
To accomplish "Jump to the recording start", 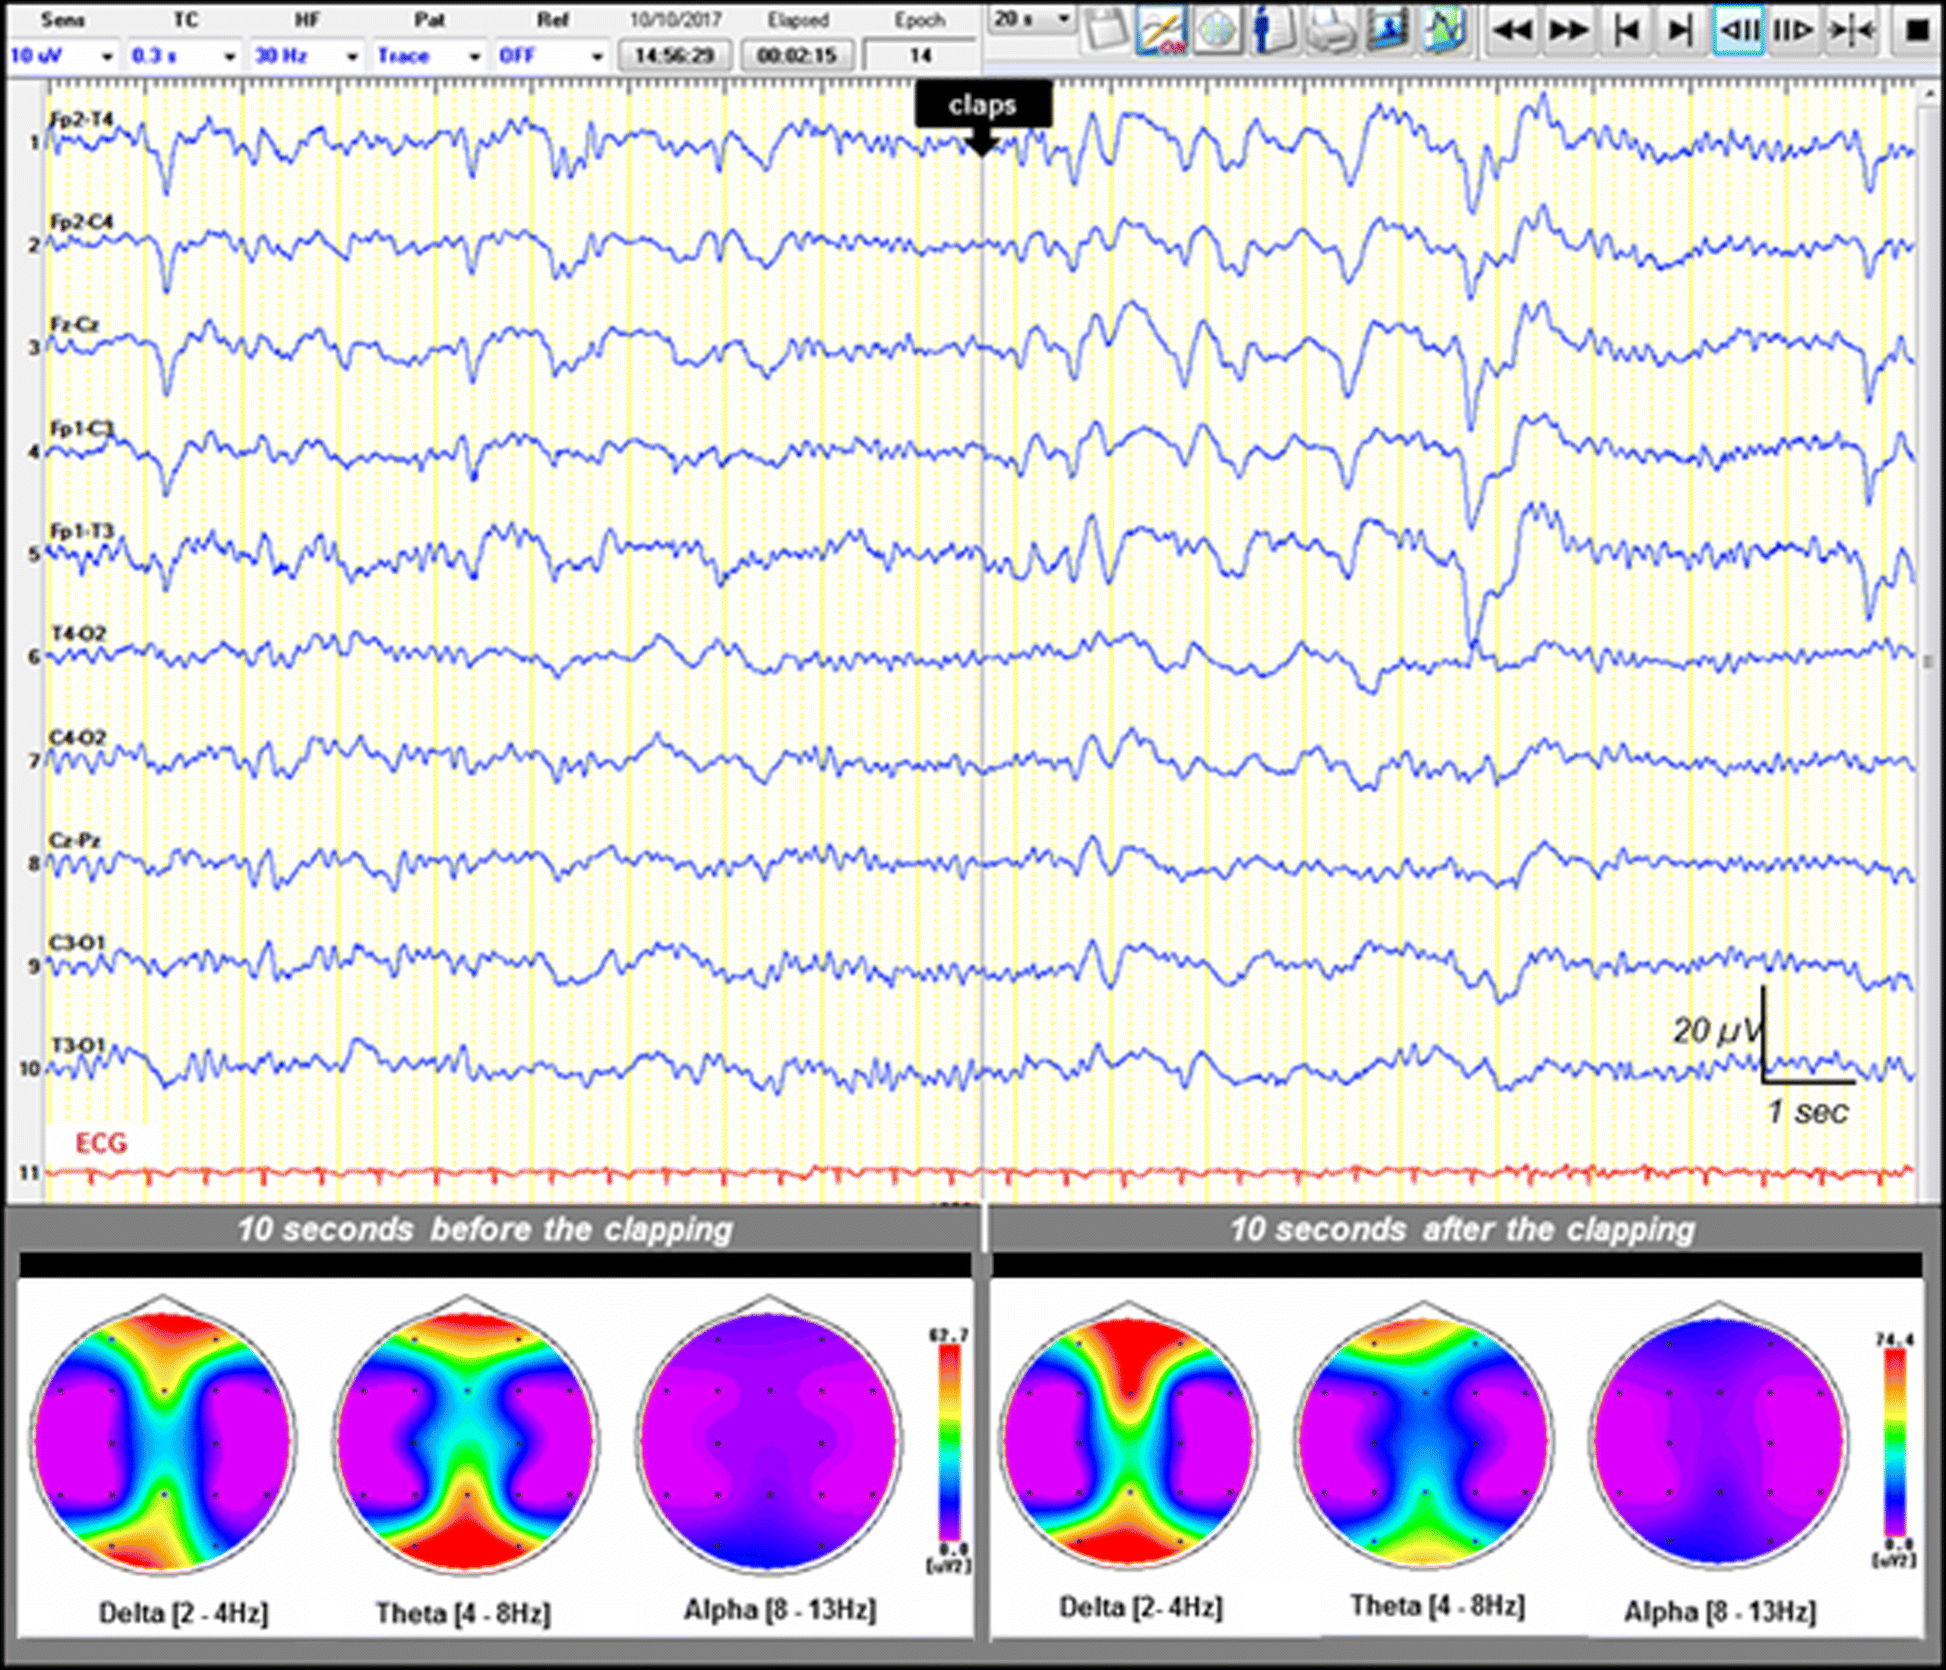I will coord(1626,30).
